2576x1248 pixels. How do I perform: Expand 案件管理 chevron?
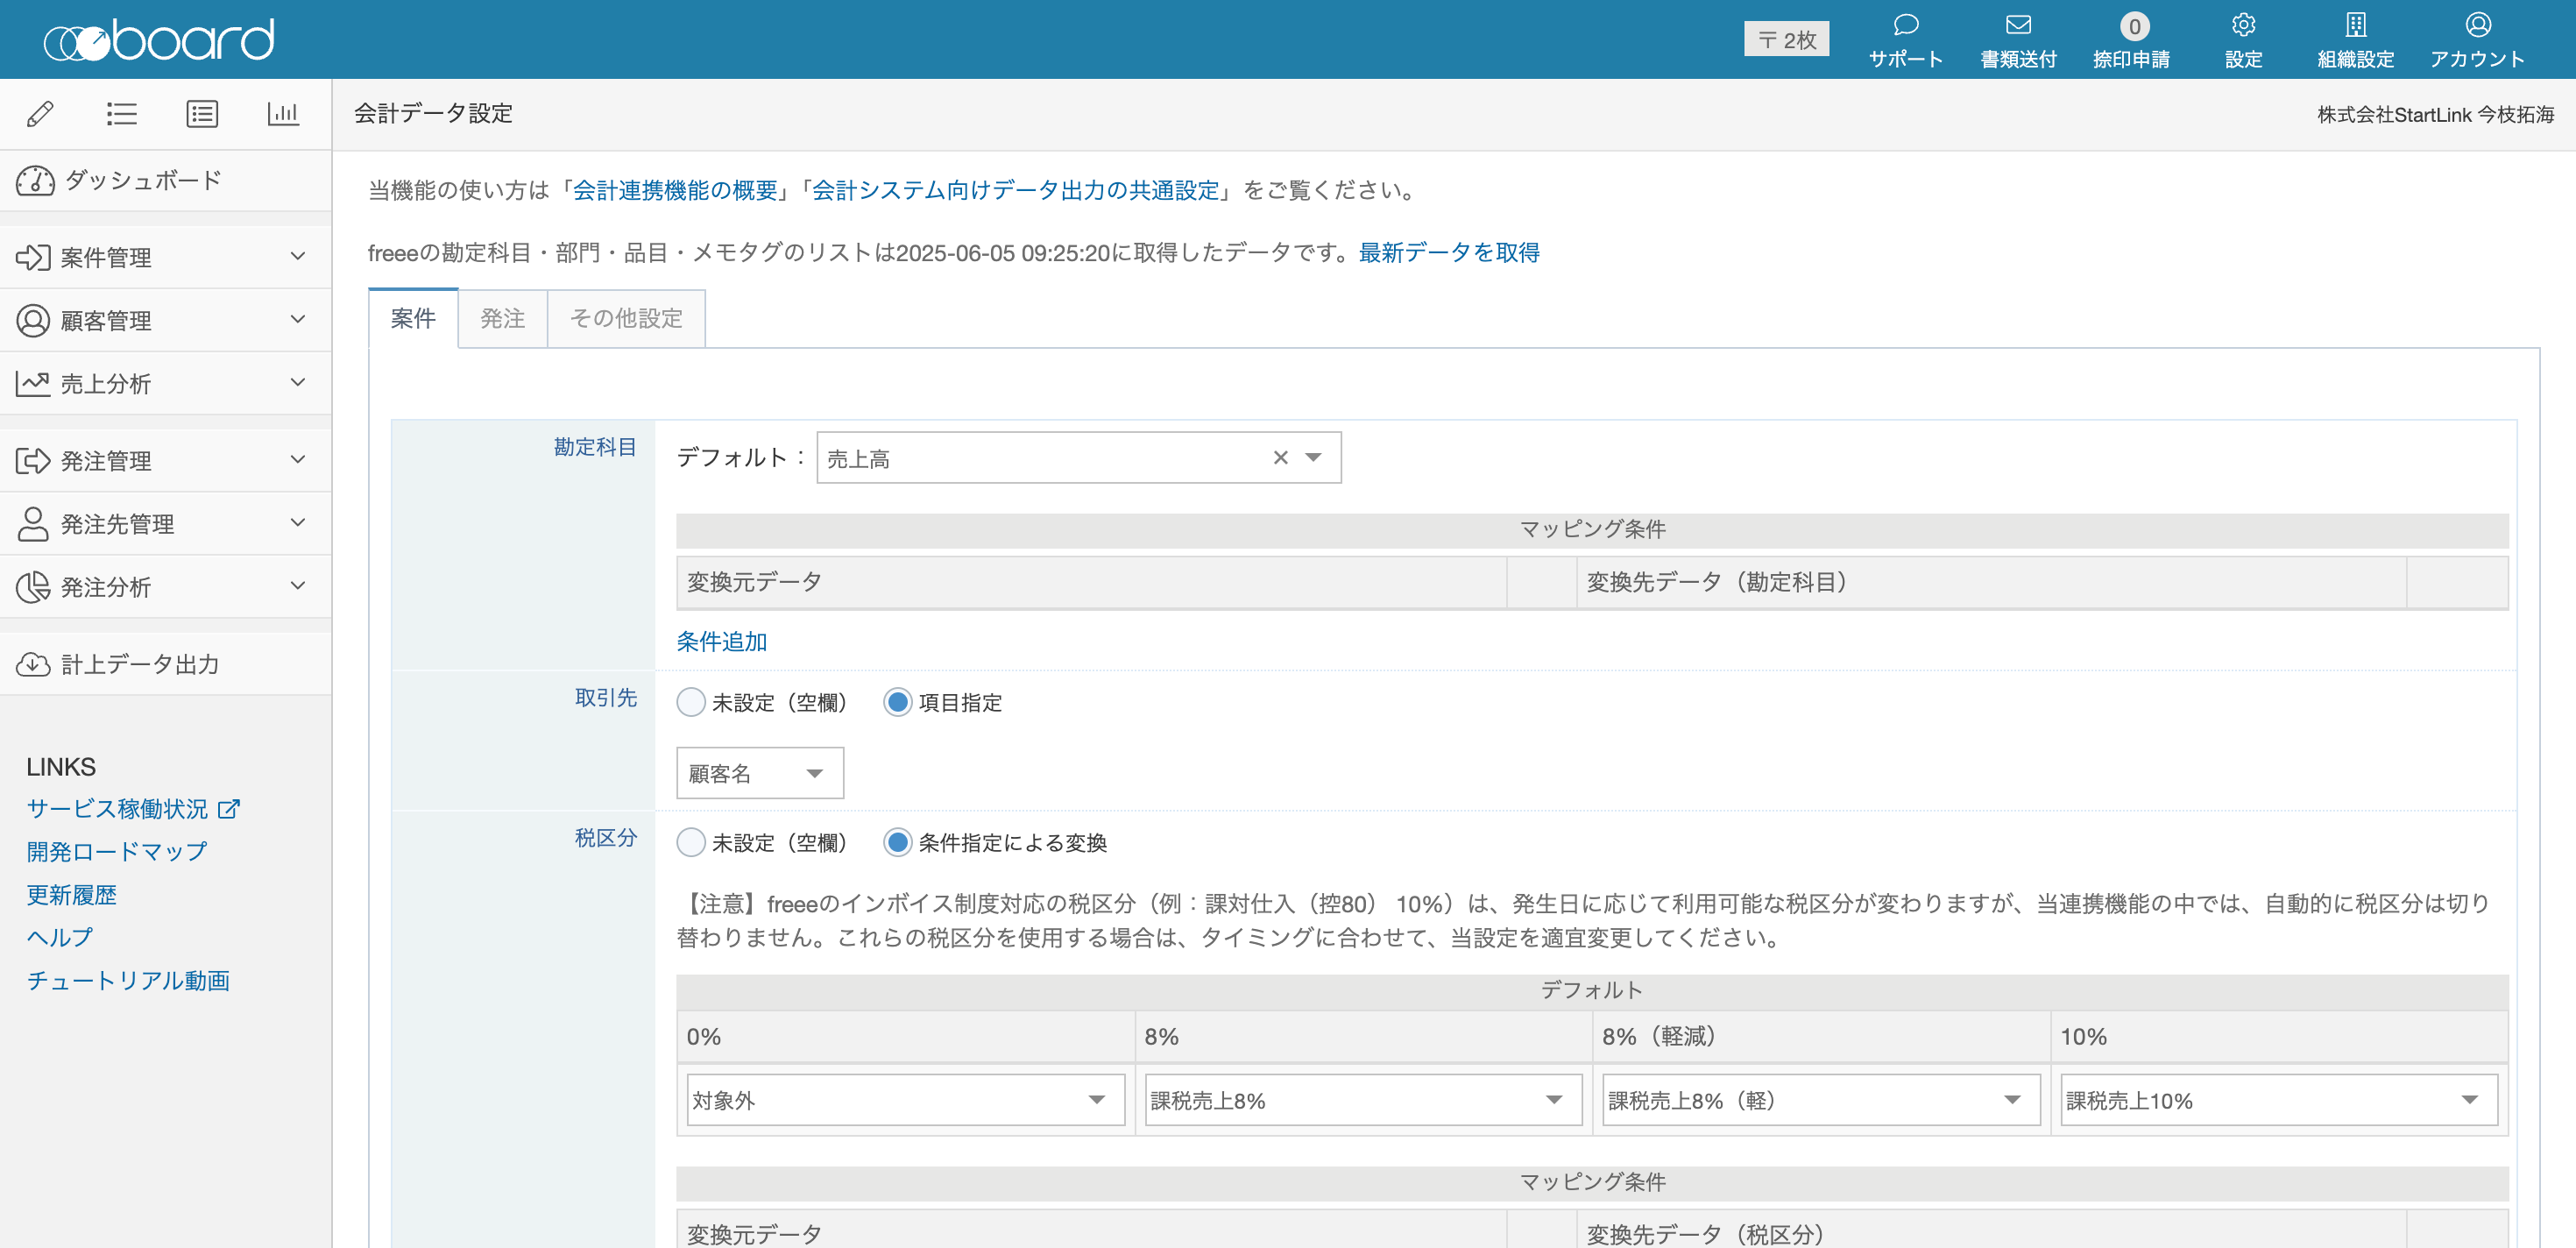(x=298, y=257)
